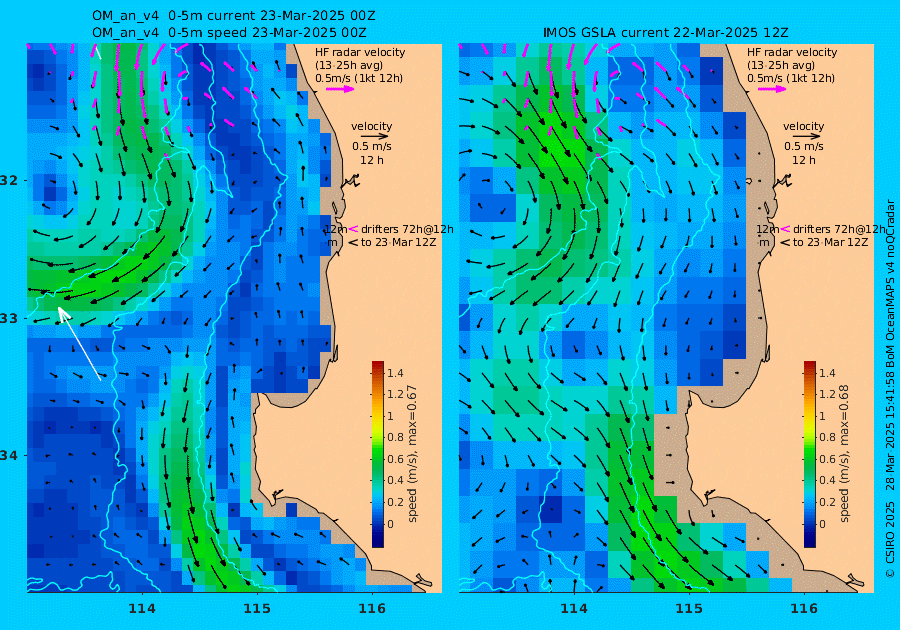Click the magenta drifter marker beside 'drifters 72h@12h' in right map
This screenshot has height=630, width=900.
(x=785, y=229)
